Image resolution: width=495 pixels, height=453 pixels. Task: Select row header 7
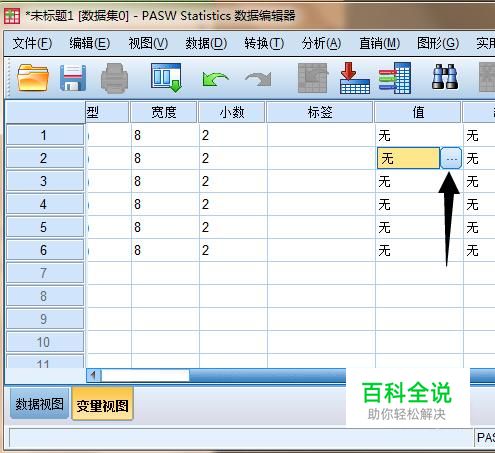[45, 273]
